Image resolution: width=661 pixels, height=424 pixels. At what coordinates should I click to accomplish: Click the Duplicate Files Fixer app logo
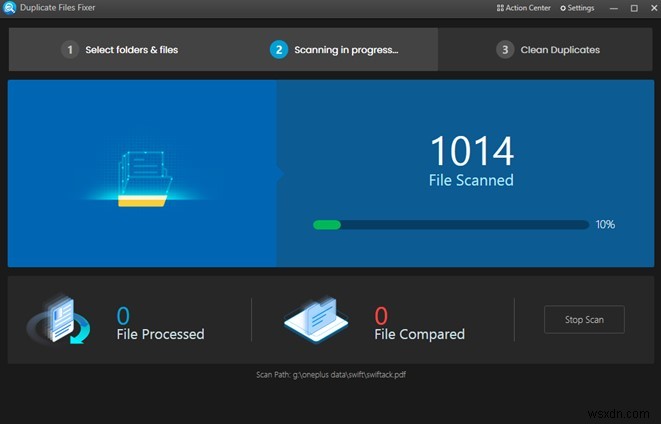click(x=9, y=8)
